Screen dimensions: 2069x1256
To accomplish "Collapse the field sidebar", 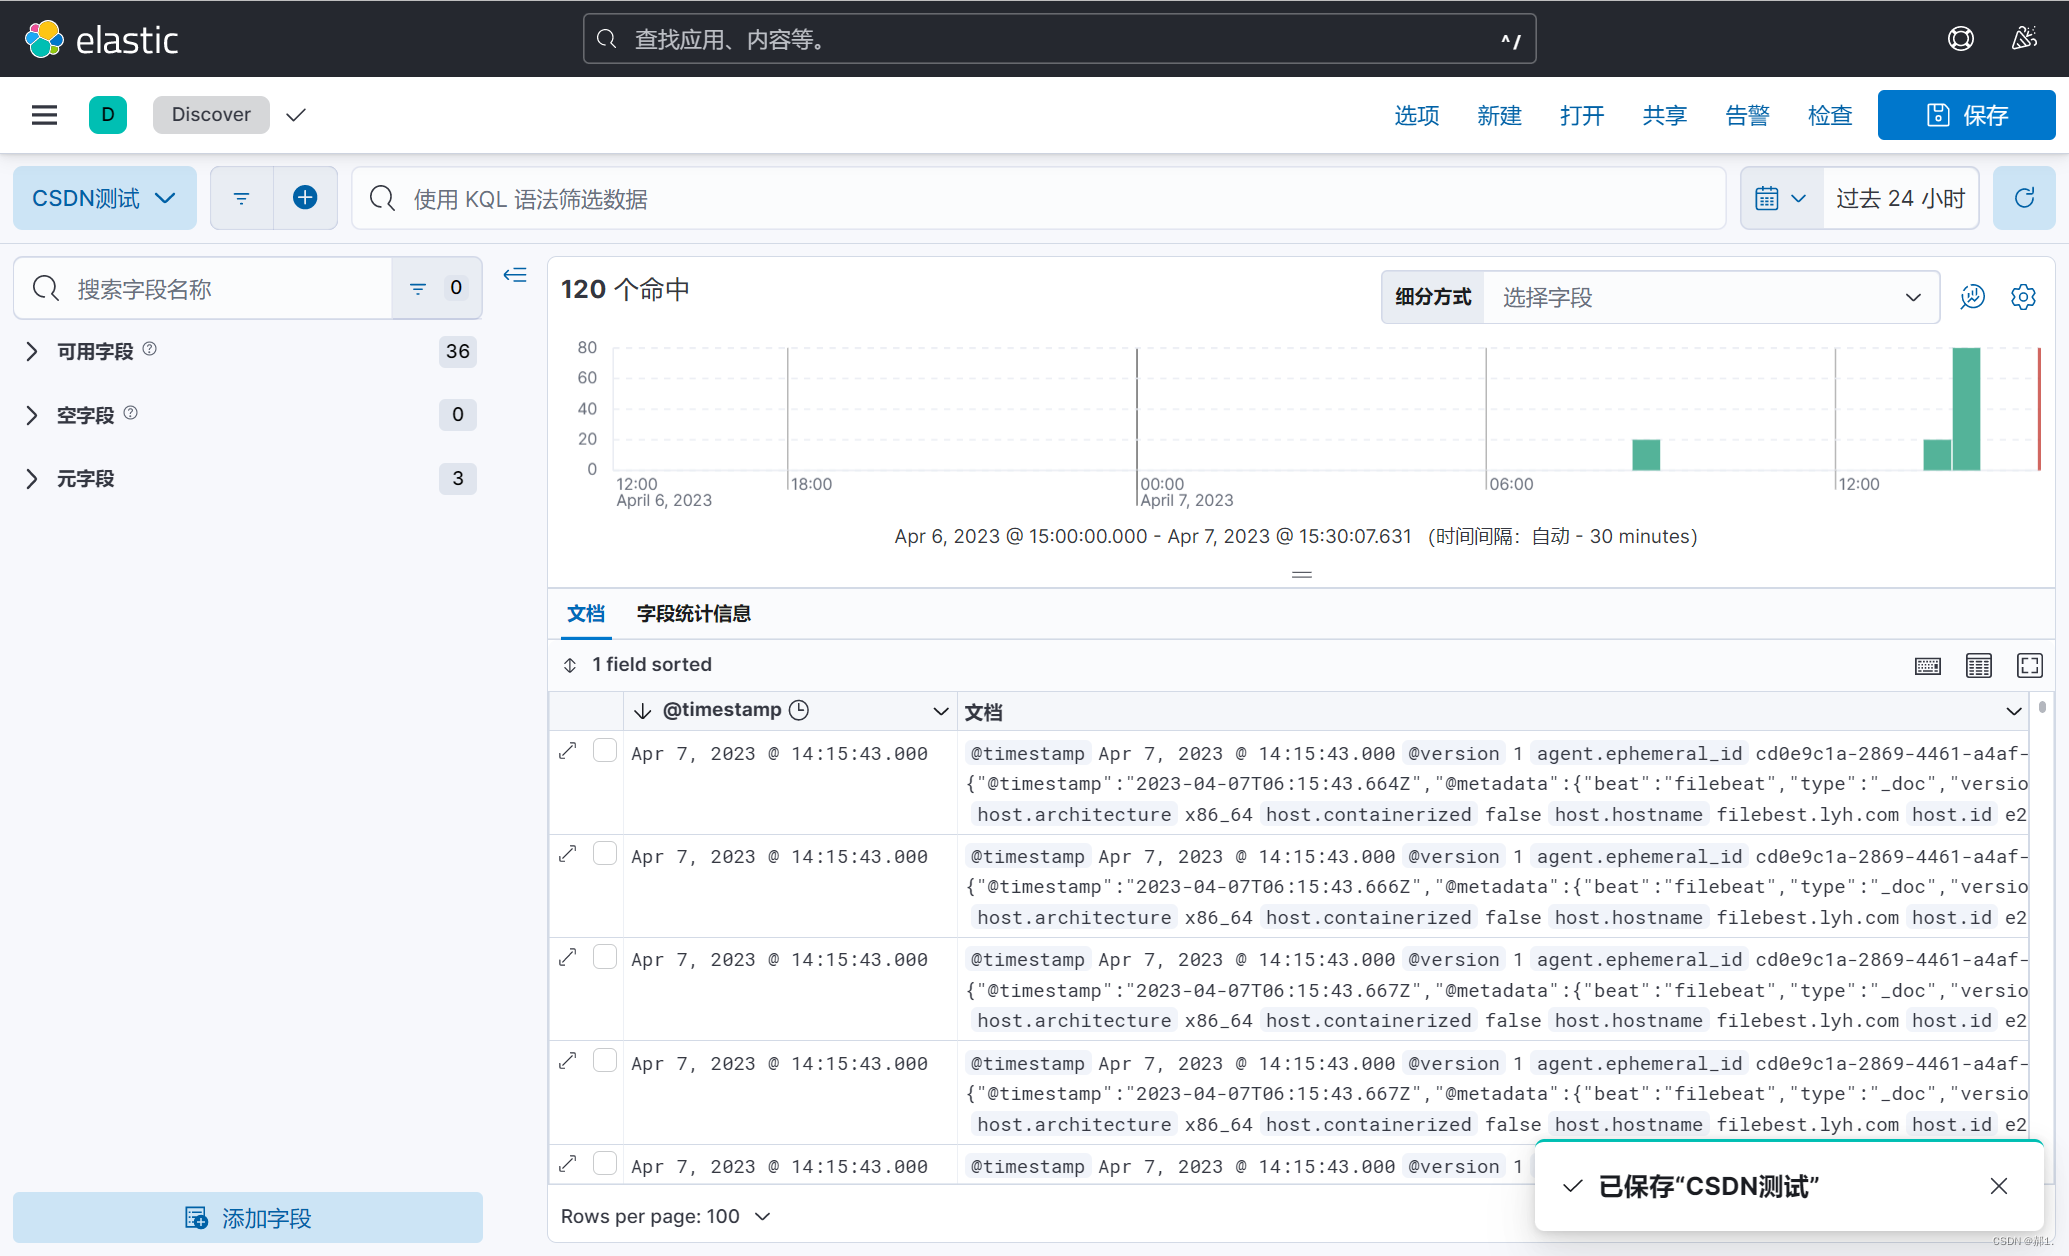I will 515,275.
